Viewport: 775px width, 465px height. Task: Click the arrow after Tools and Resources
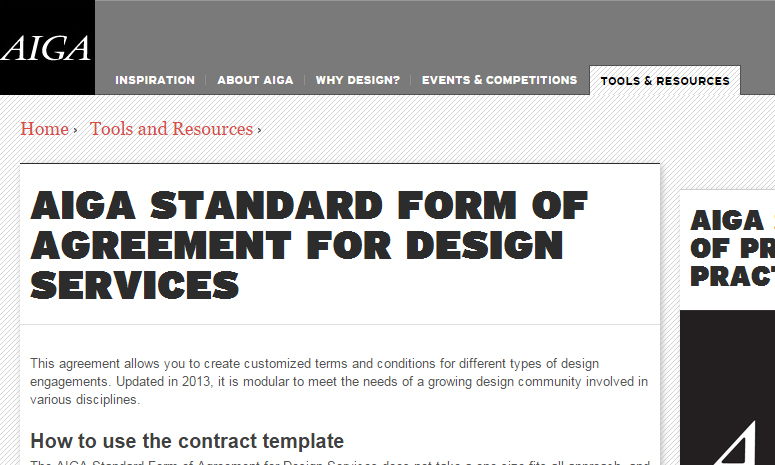259,130
